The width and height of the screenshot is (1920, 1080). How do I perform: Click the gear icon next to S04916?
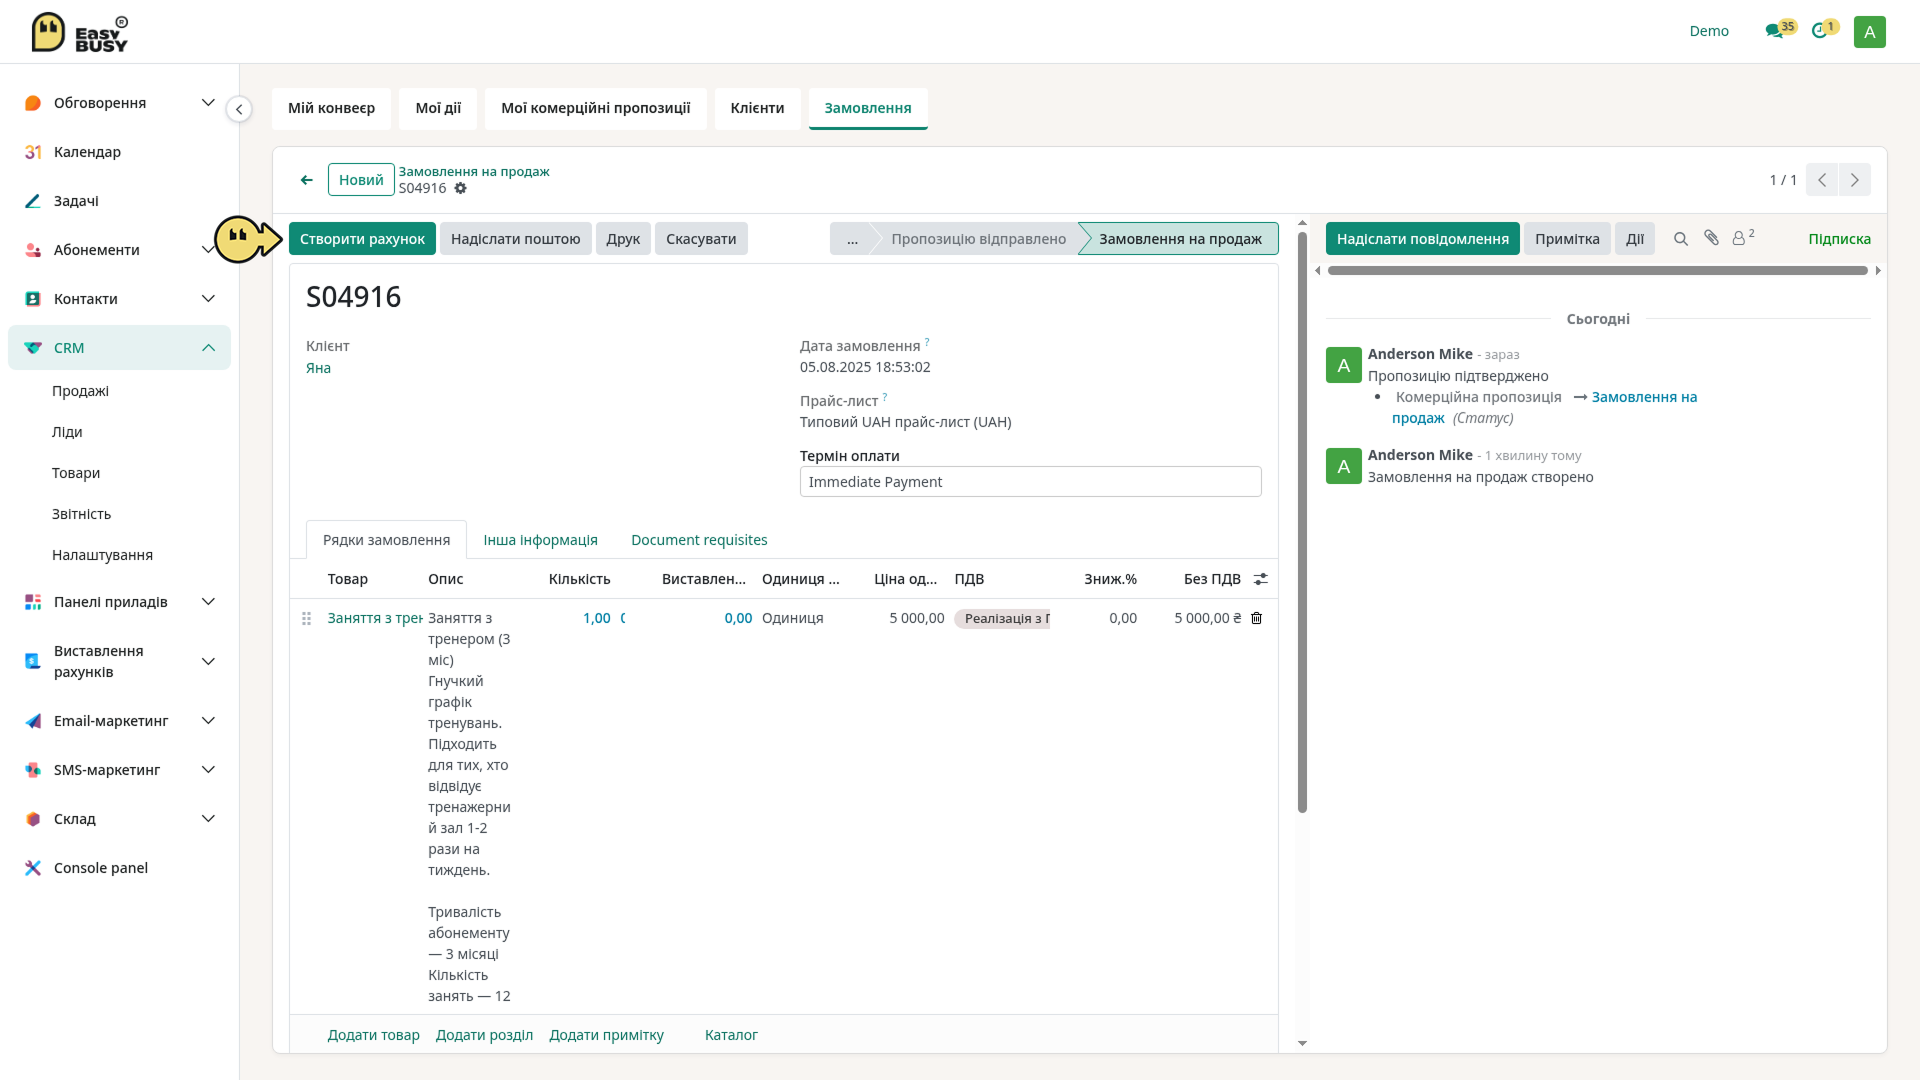point(460,188)
